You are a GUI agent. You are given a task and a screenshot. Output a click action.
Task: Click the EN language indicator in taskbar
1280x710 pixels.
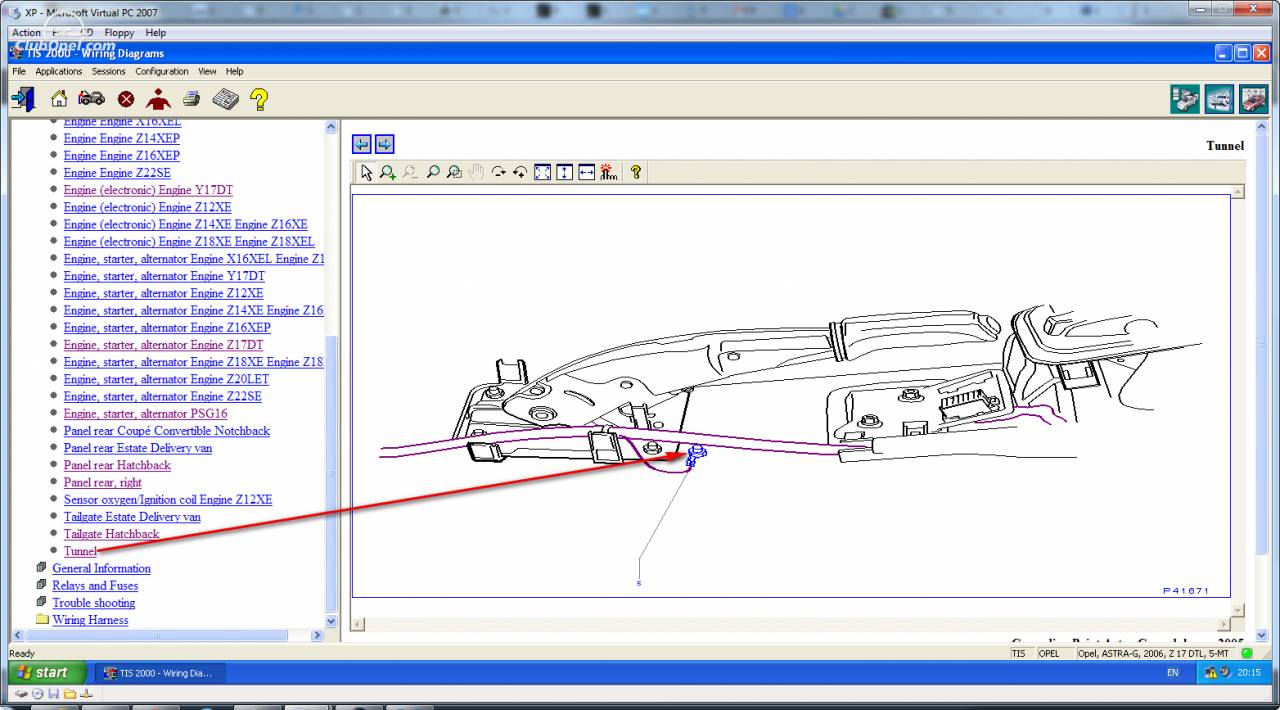tap(1172, 673)
